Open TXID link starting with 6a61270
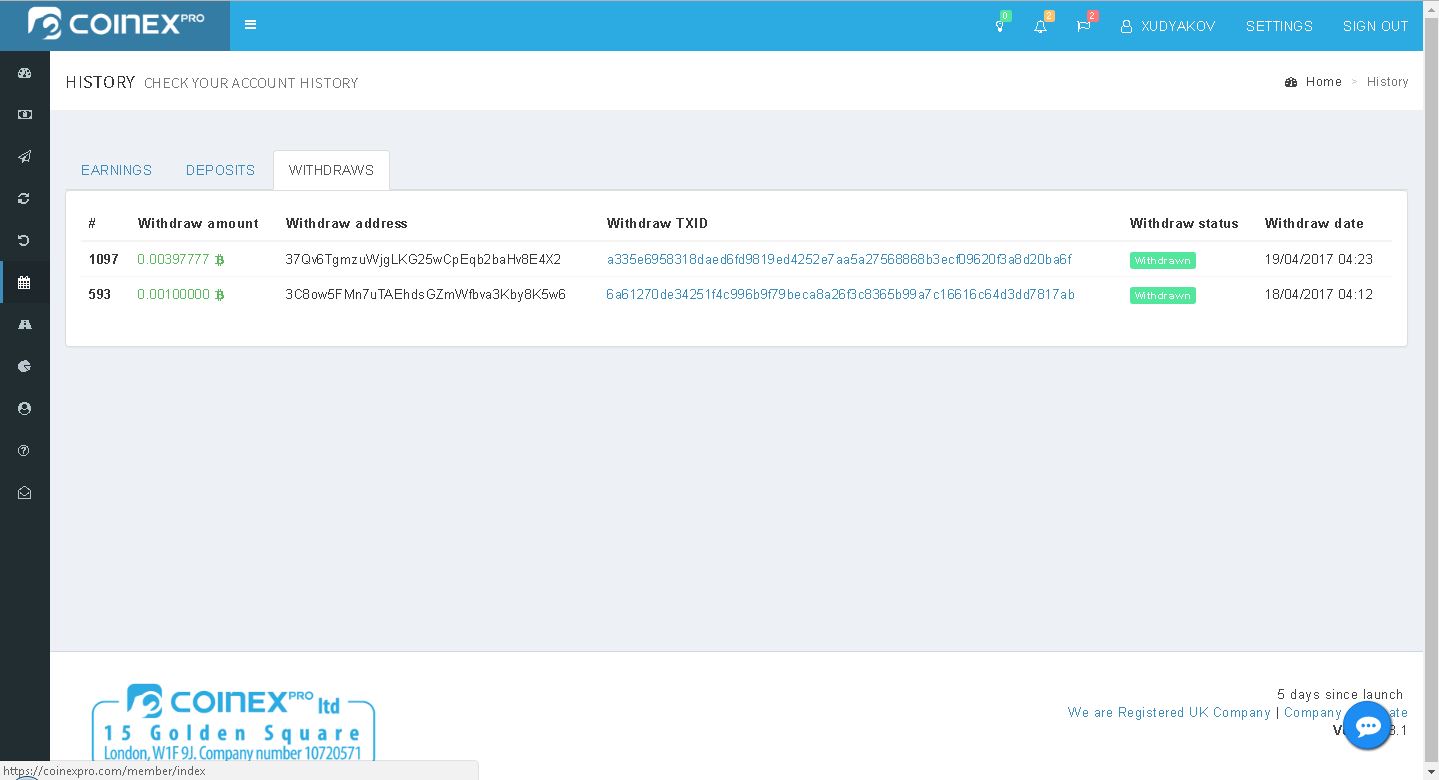Viewport: 1439px width, 780px height. pyautogui.click(x=840, y=295)
